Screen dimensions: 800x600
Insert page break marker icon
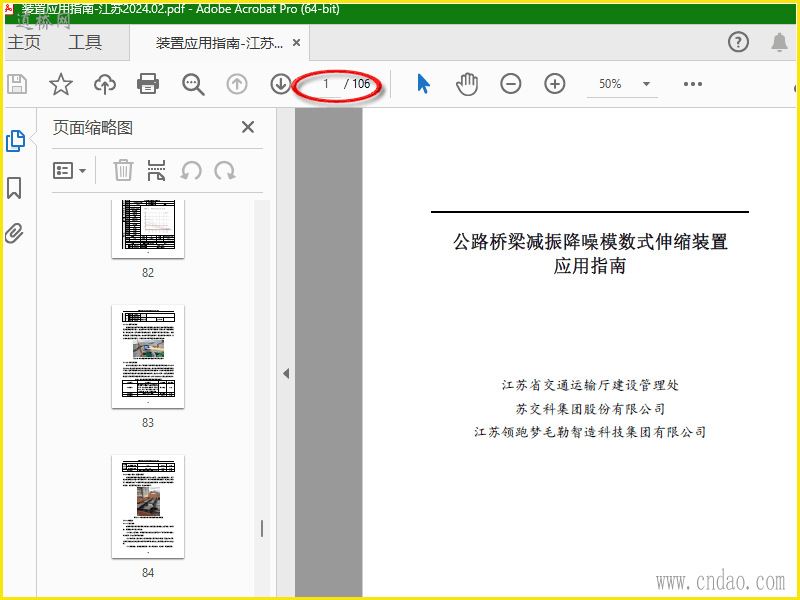[x=156, y=170]
